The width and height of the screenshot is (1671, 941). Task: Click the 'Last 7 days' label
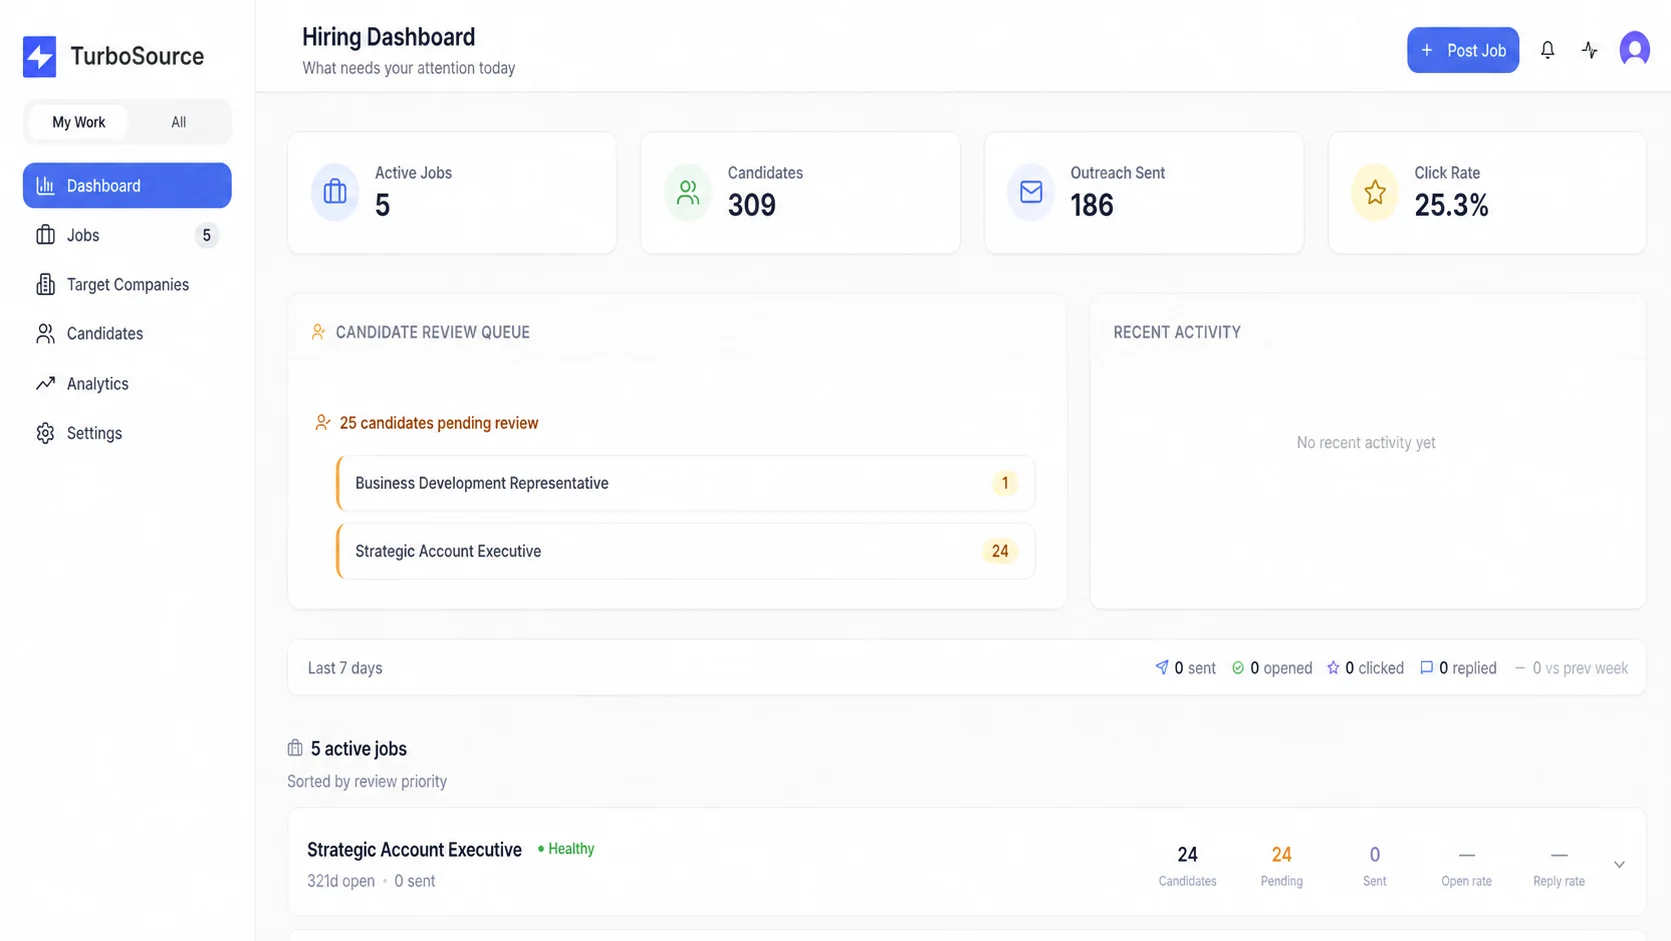point(345,668)
